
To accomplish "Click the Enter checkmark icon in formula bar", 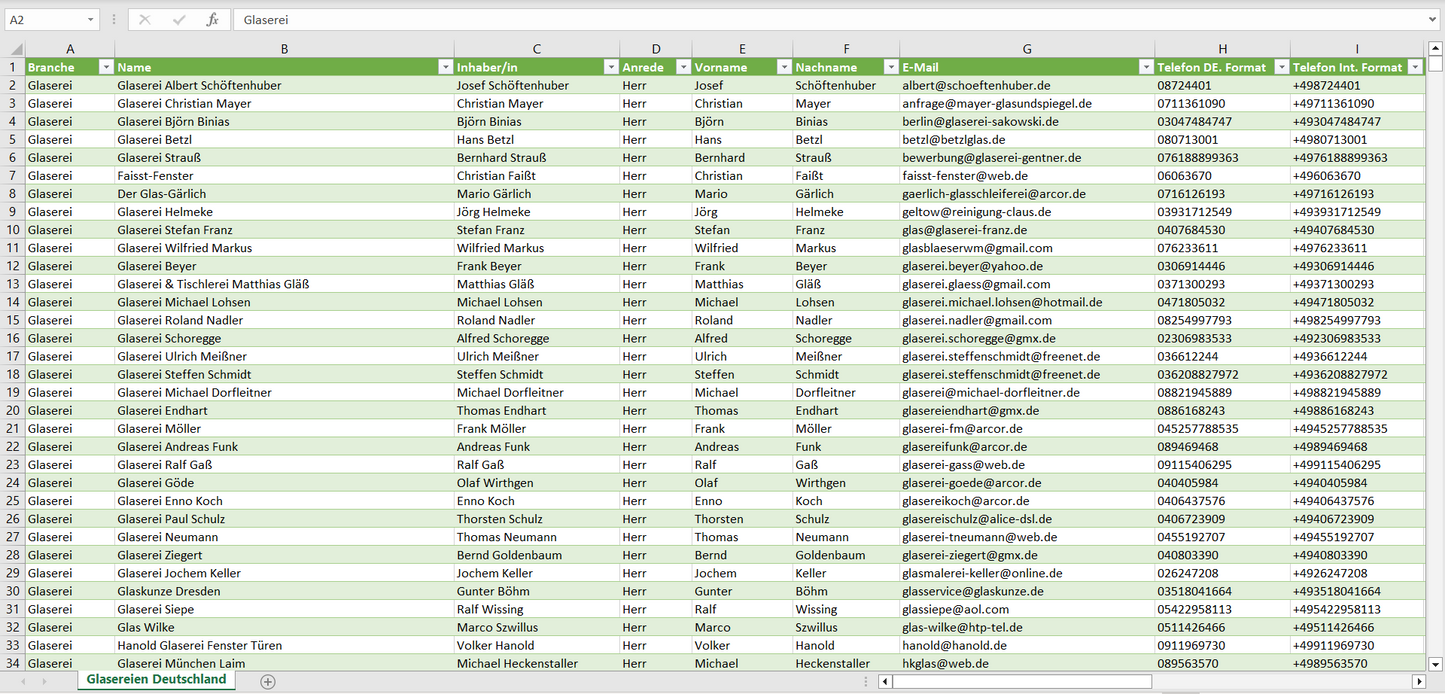I will tap(179, 20).
